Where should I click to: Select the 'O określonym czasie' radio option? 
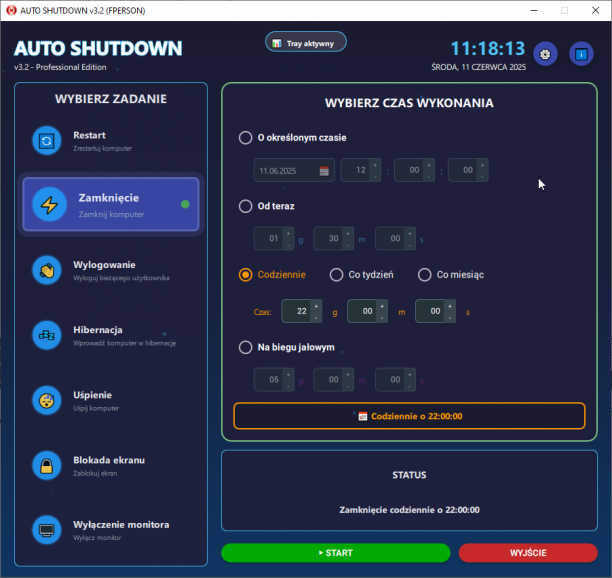(x=246, y=138)
